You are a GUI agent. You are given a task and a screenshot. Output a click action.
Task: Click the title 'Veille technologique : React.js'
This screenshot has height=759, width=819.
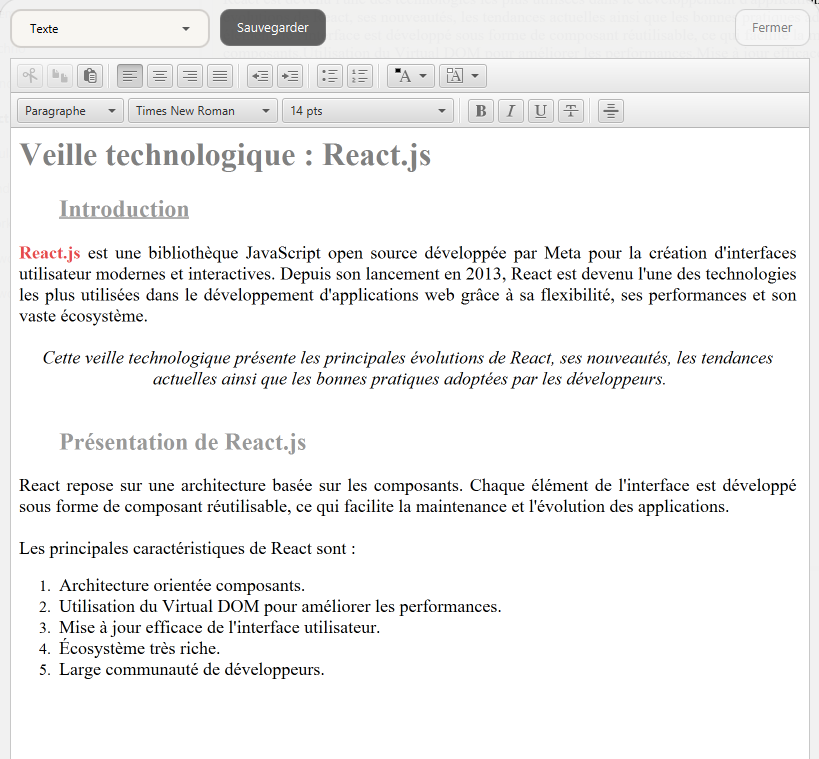225,155
